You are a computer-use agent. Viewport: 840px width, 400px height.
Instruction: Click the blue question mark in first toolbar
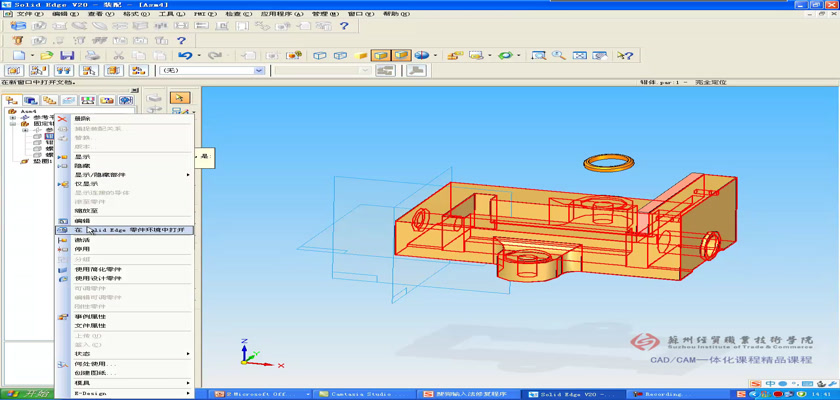[x=344, y=25]
